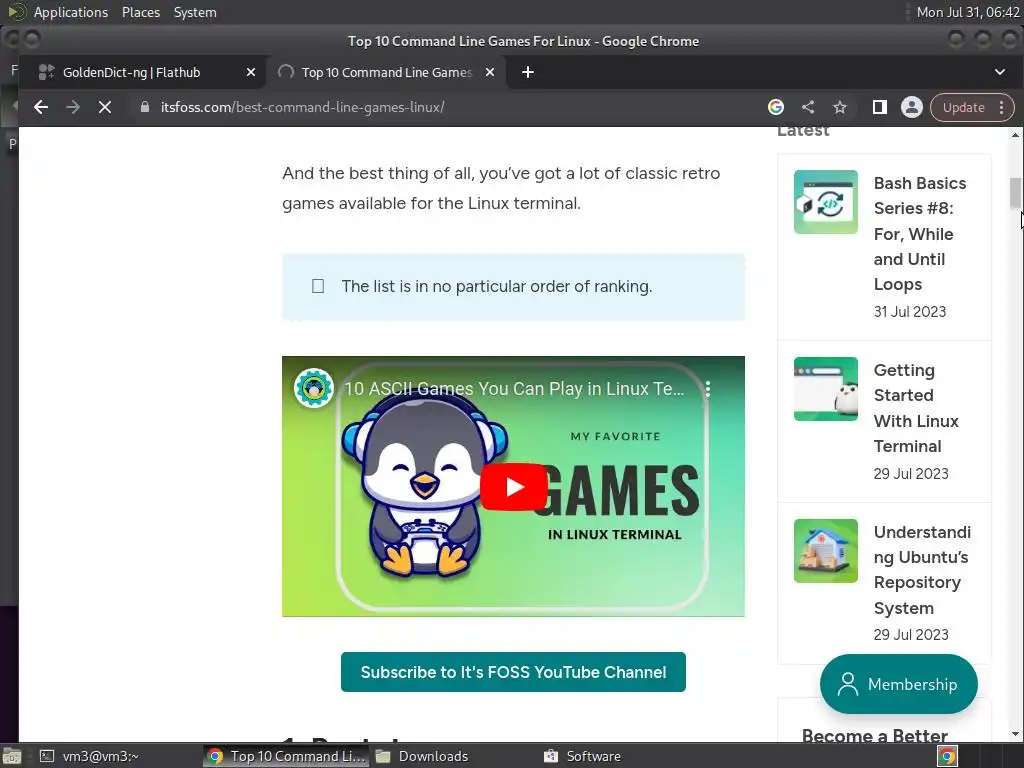Switch to vm3@vm3 terminal in taskbar
1024x768 pixels.
pyautogui.click(x=89, y=756)
